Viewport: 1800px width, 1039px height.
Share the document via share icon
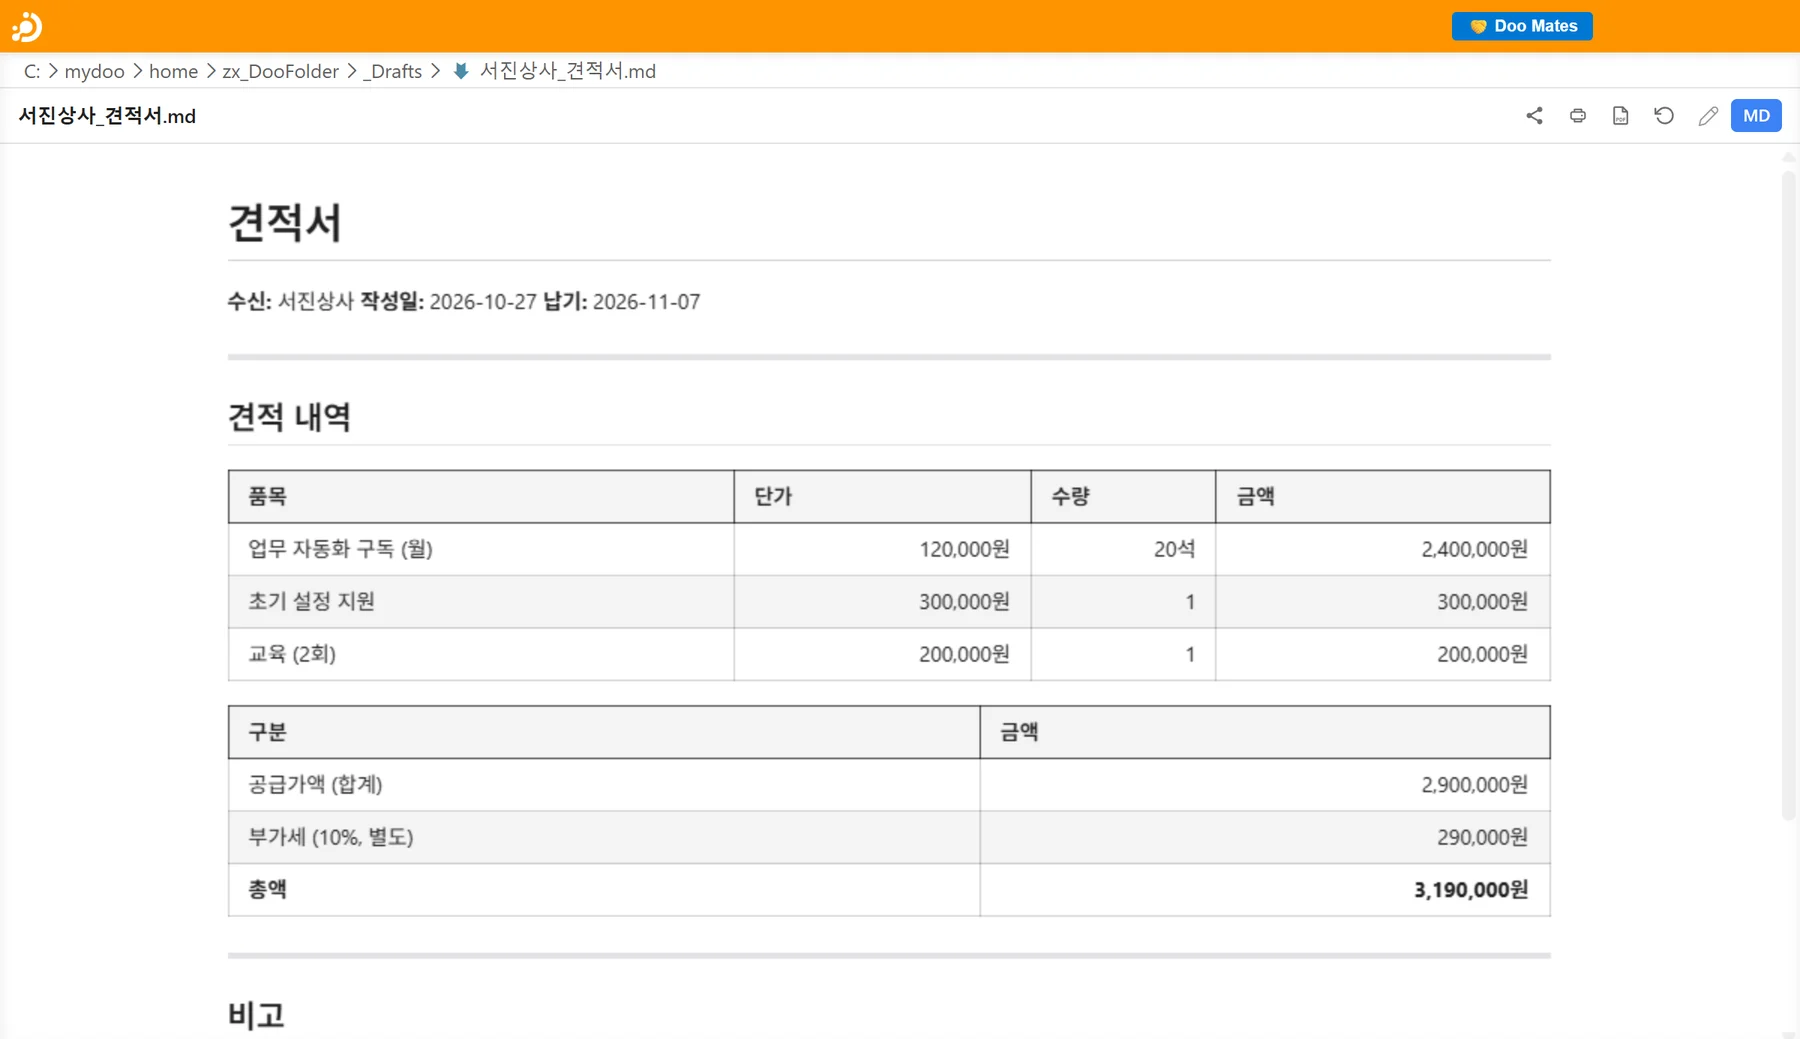(1534, 116)
